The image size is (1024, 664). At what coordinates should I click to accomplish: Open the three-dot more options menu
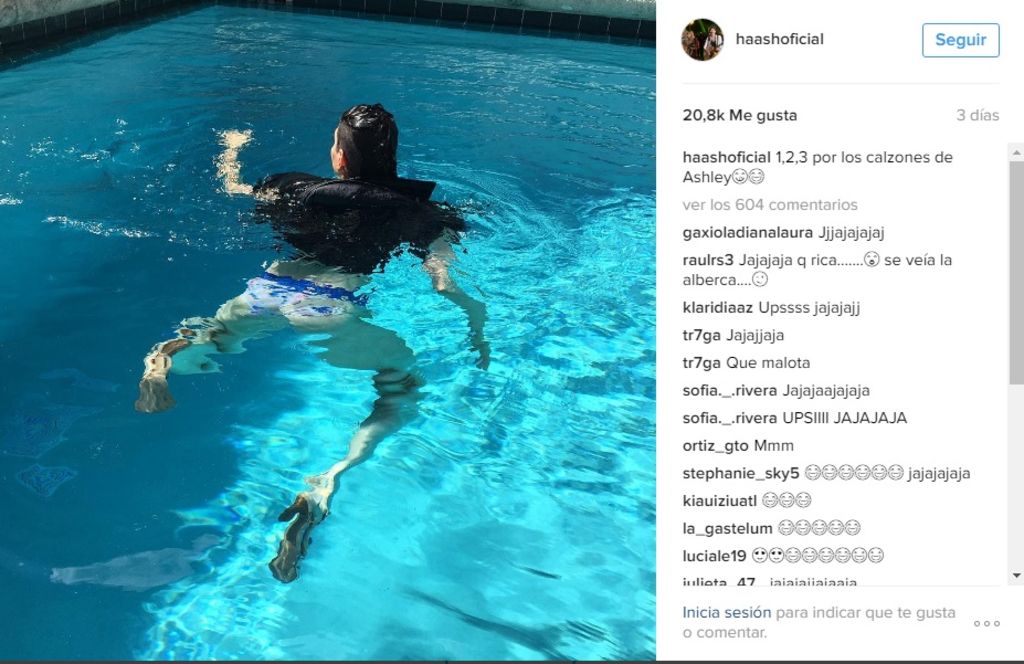click(986, 624)
